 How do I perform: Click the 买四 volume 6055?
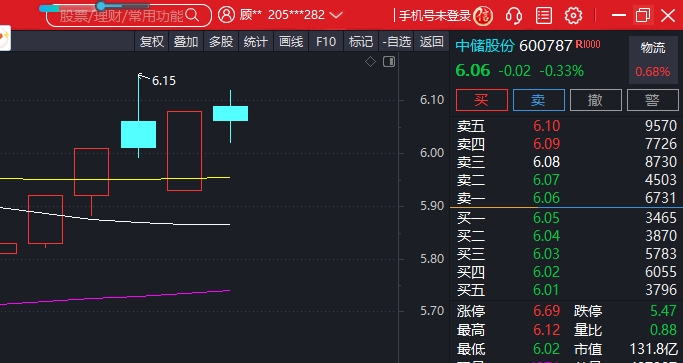661,272
